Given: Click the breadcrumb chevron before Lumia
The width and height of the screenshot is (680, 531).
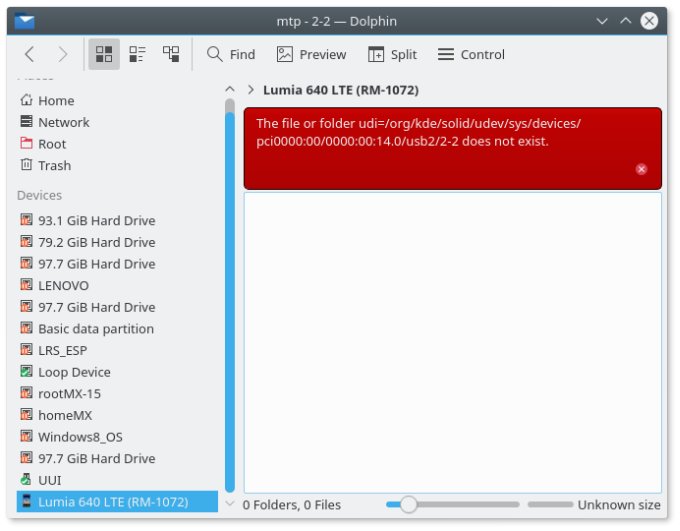Looking at the screenshot, I should coord(251,90).
